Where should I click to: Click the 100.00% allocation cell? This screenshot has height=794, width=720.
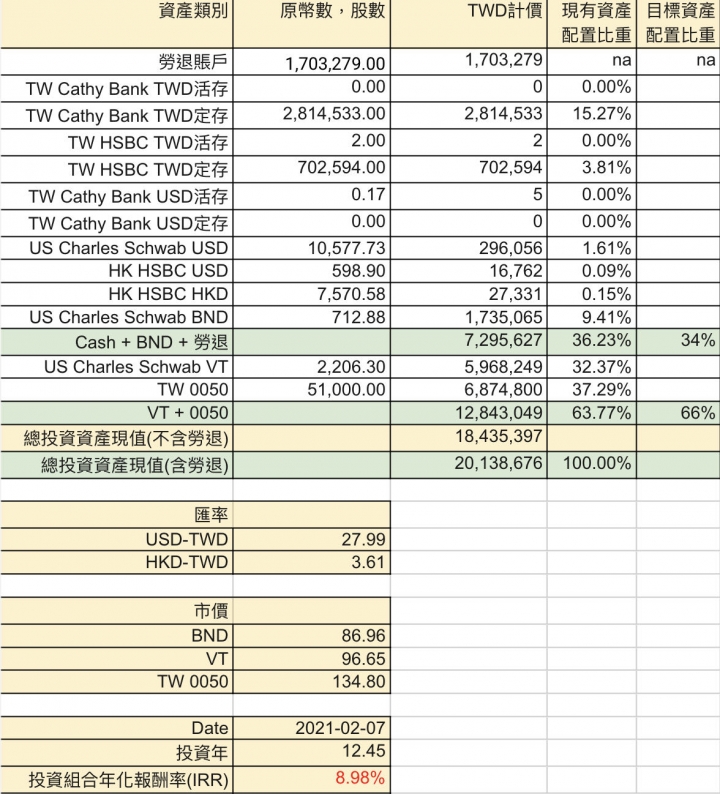592,465
